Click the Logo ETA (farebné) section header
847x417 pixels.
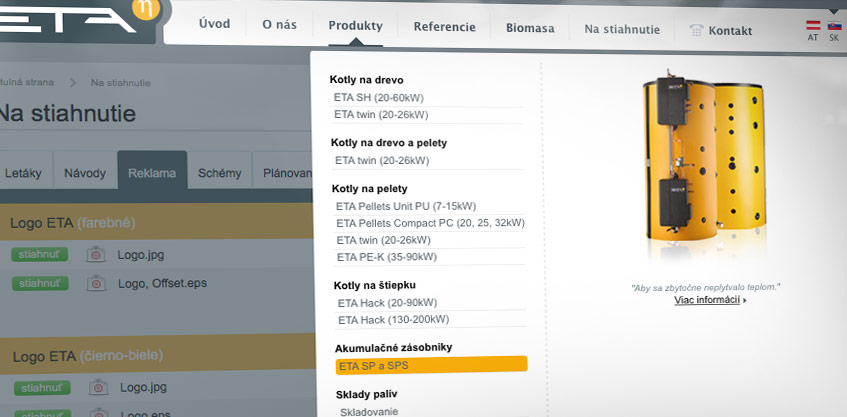coord(157,223)
